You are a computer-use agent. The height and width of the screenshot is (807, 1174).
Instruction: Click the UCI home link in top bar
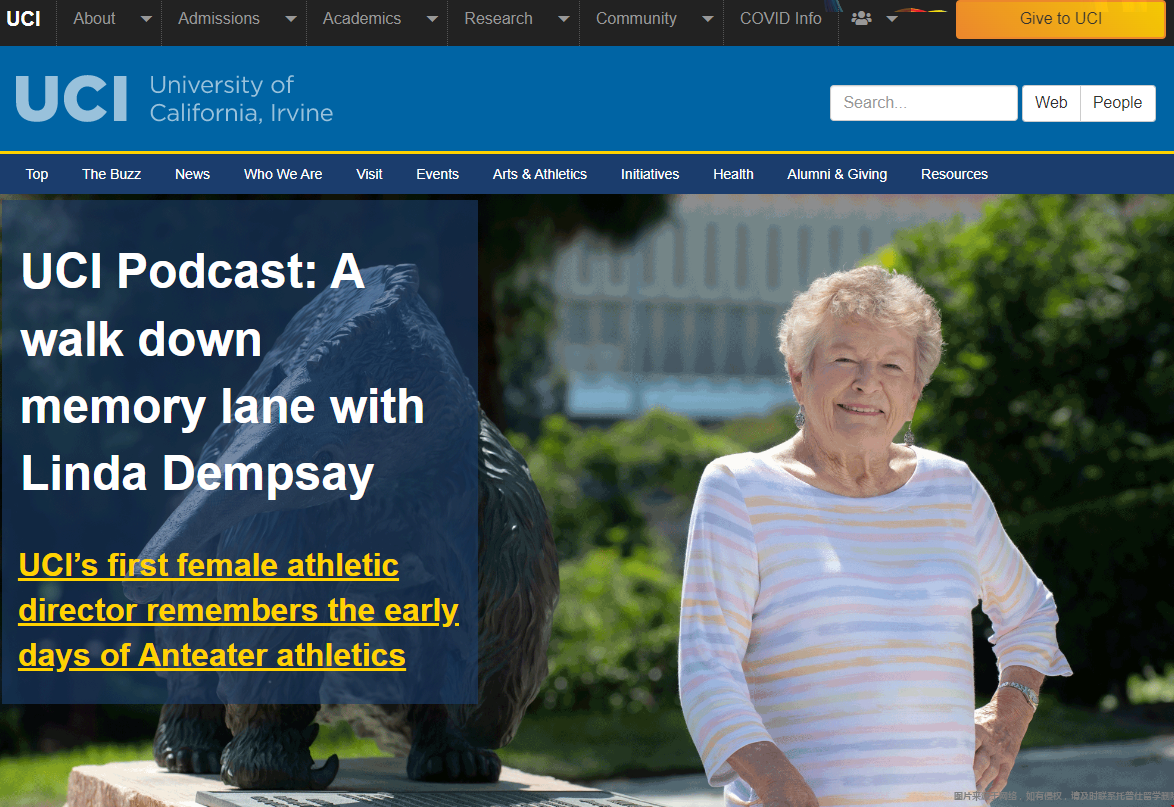23,19
